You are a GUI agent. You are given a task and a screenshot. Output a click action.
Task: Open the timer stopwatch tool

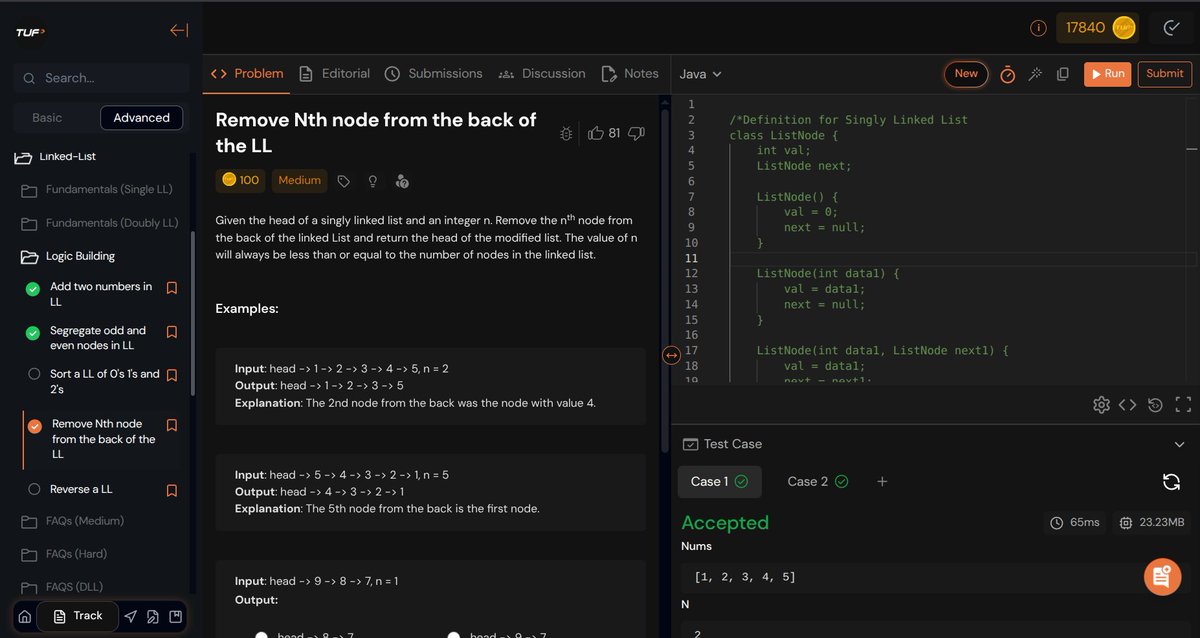1009,74
